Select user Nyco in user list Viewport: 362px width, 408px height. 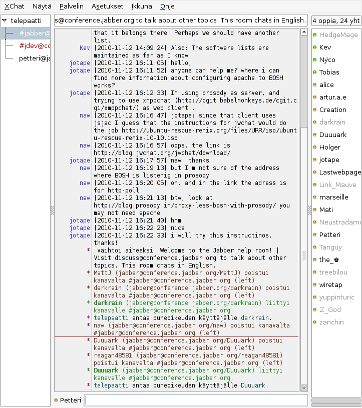[327, 60]
